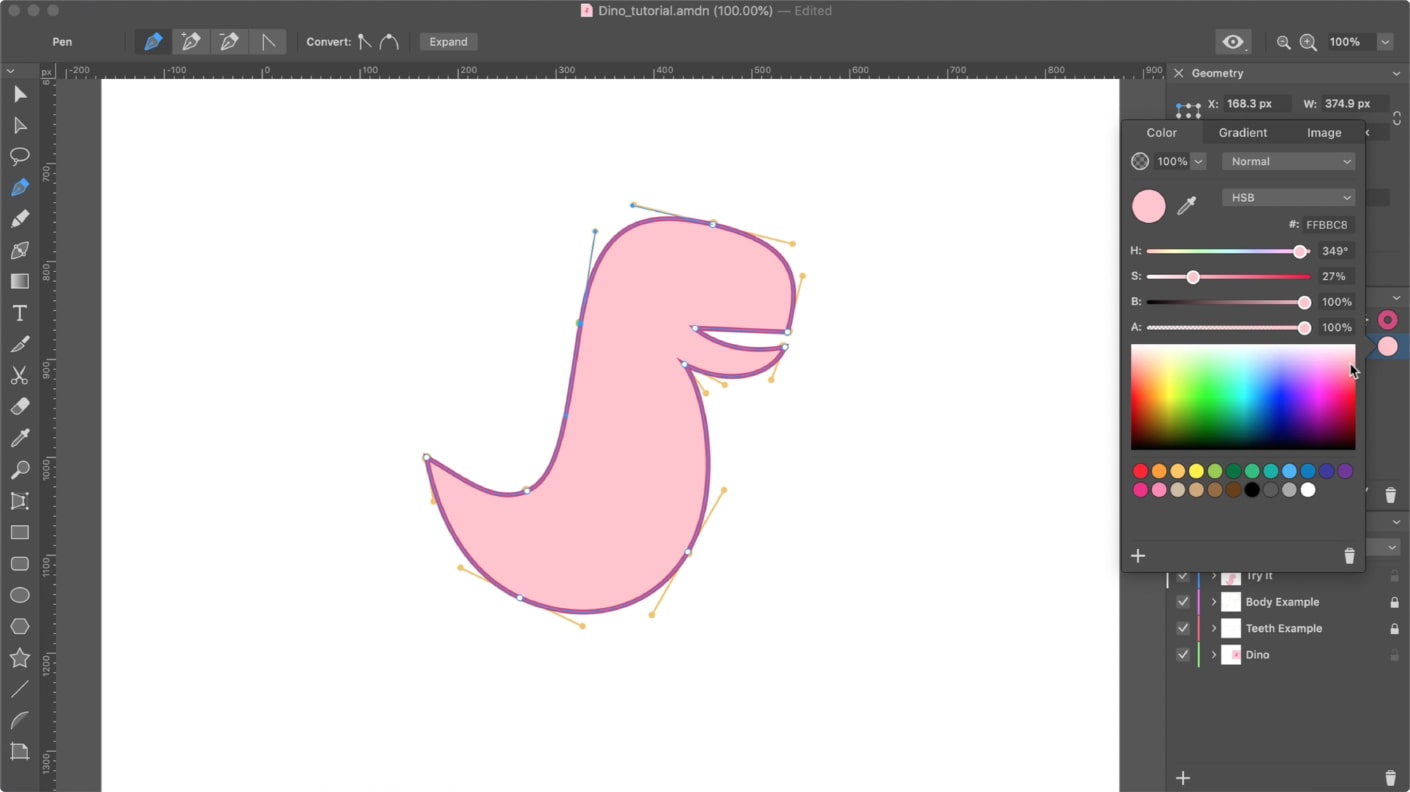Toggle visibility of Dino layer
The height and width of the screenshot is (792, 1410).
click(1183, 655)
